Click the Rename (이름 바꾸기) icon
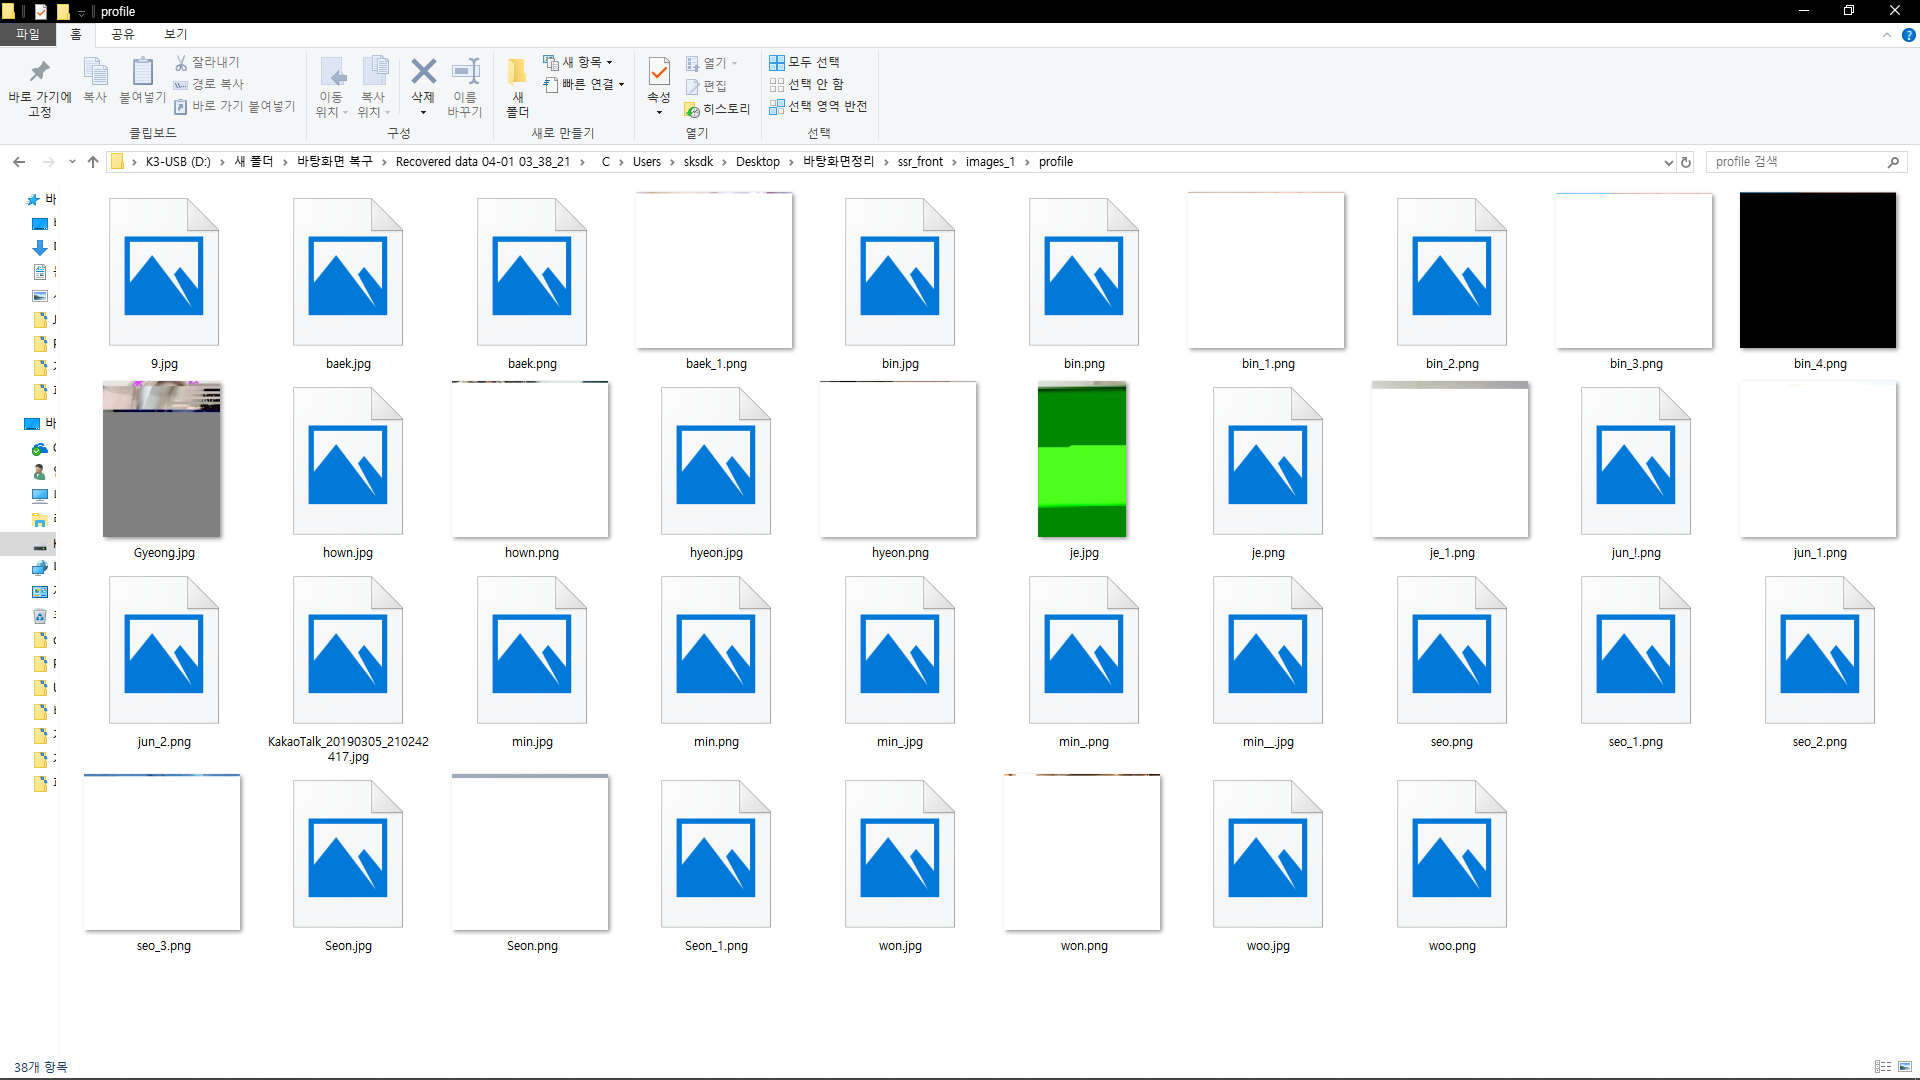 (466, 72)
